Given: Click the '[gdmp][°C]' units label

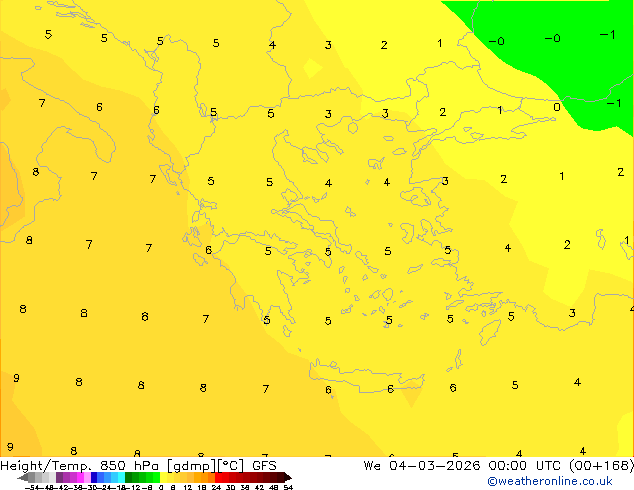Looking at the screenshot, I should [205, 466].
